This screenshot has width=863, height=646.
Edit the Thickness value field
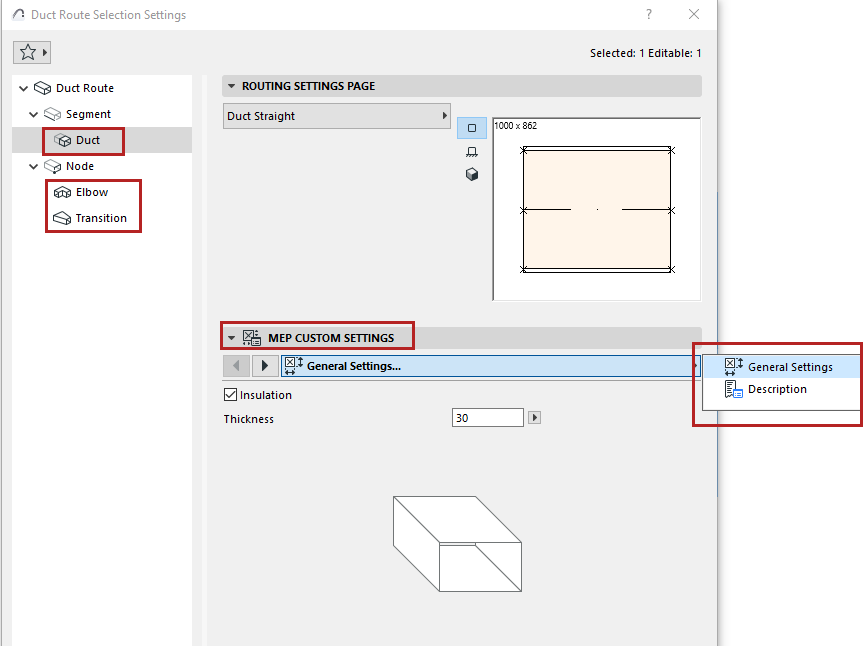tap(487, 417)
